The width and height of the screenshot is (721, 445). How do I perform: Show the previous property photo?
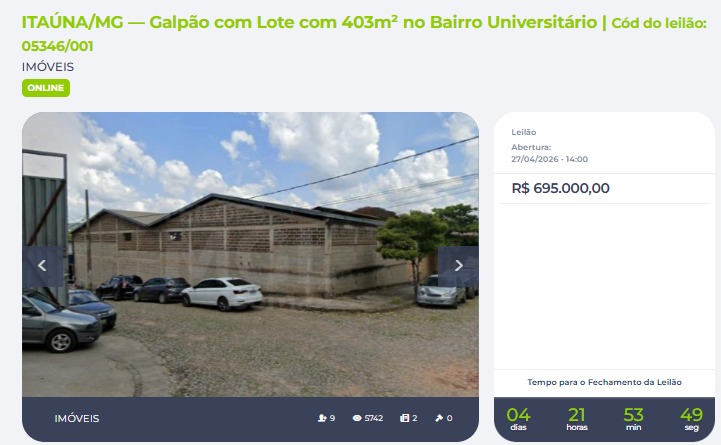[43, 266]
